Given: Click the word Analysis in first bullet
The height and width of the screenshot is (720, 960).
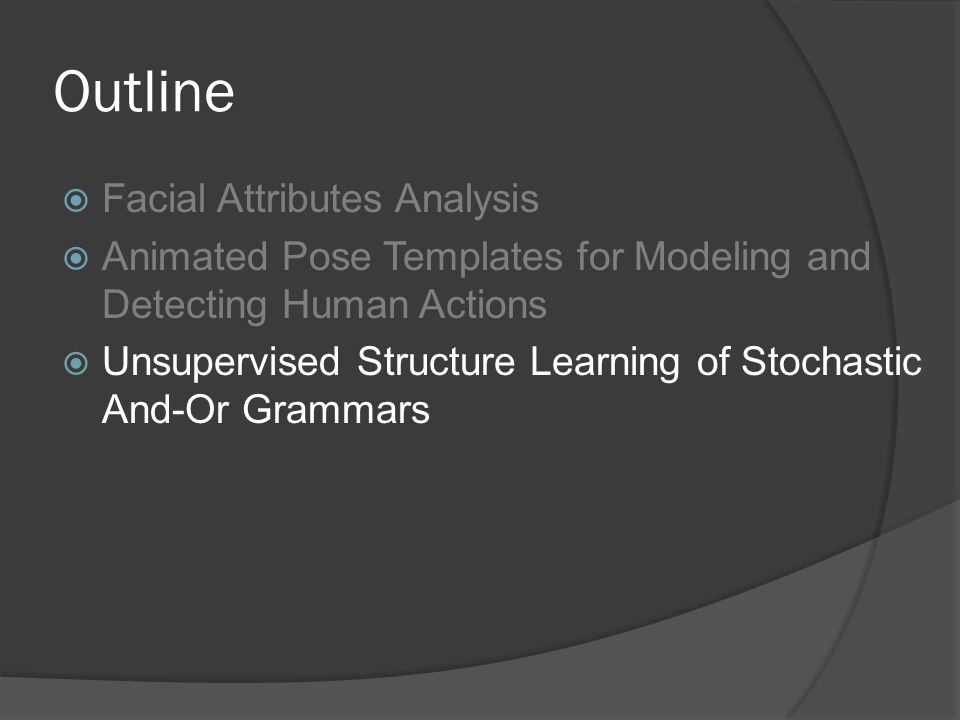Looking at the screenshot, I should [467, 200].
